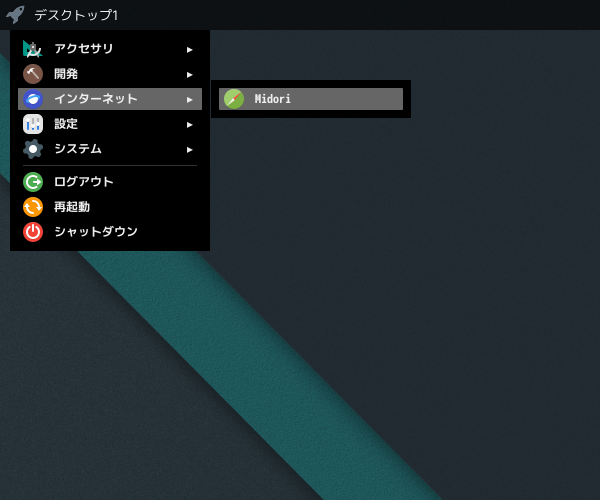The image size is (600, 500).
Task: Expand the 開発 submenu arrow
Action: pos(189,75)
